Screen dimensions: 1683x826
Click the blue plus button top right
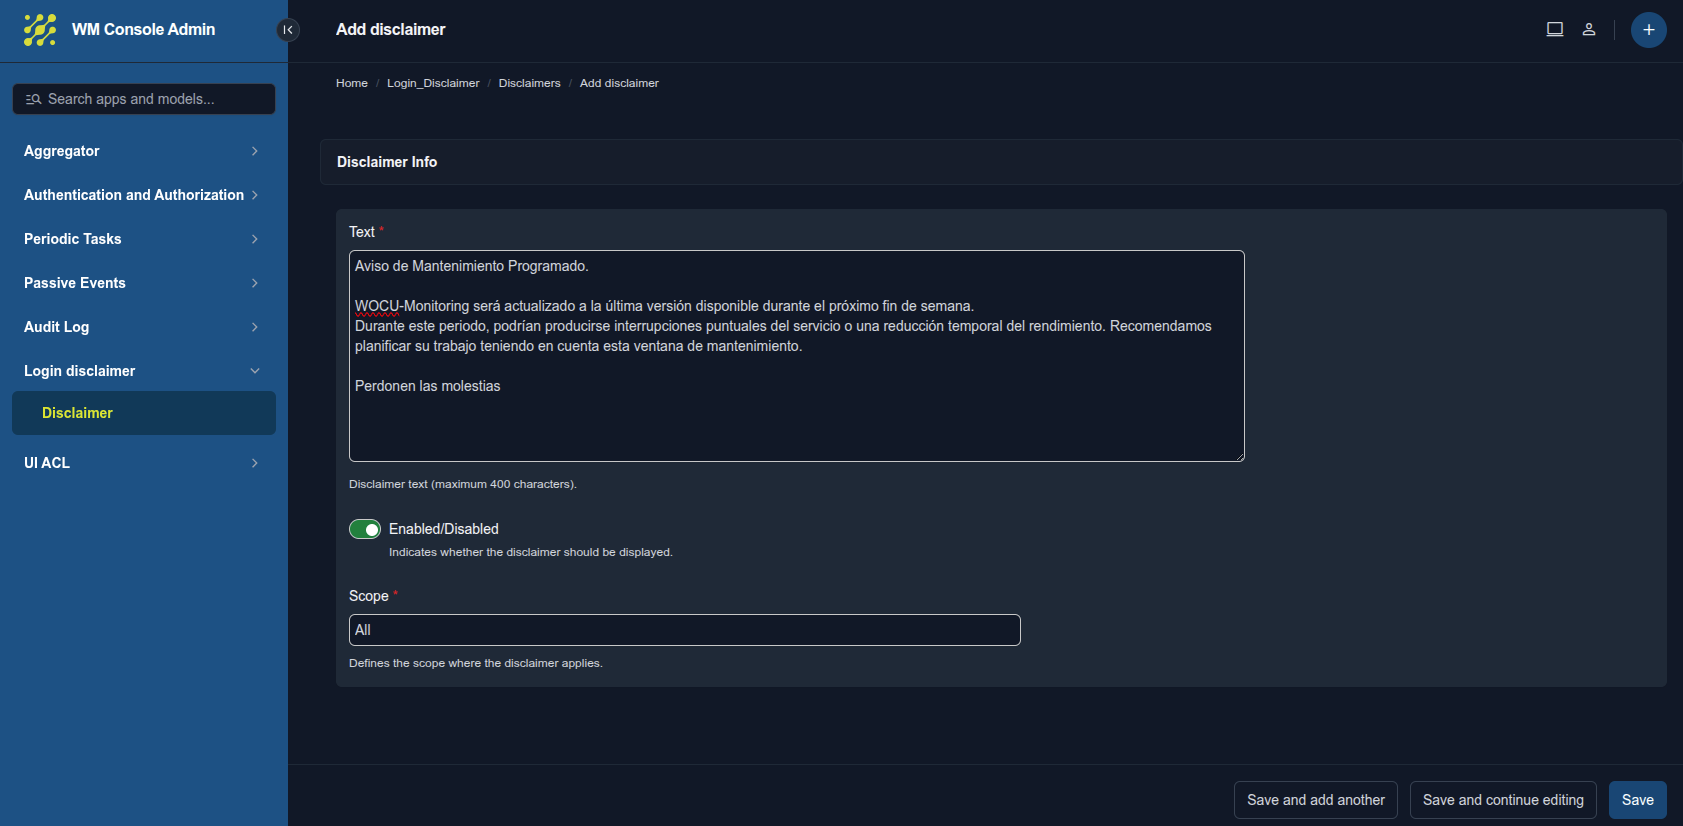[x=1648, y=29]
